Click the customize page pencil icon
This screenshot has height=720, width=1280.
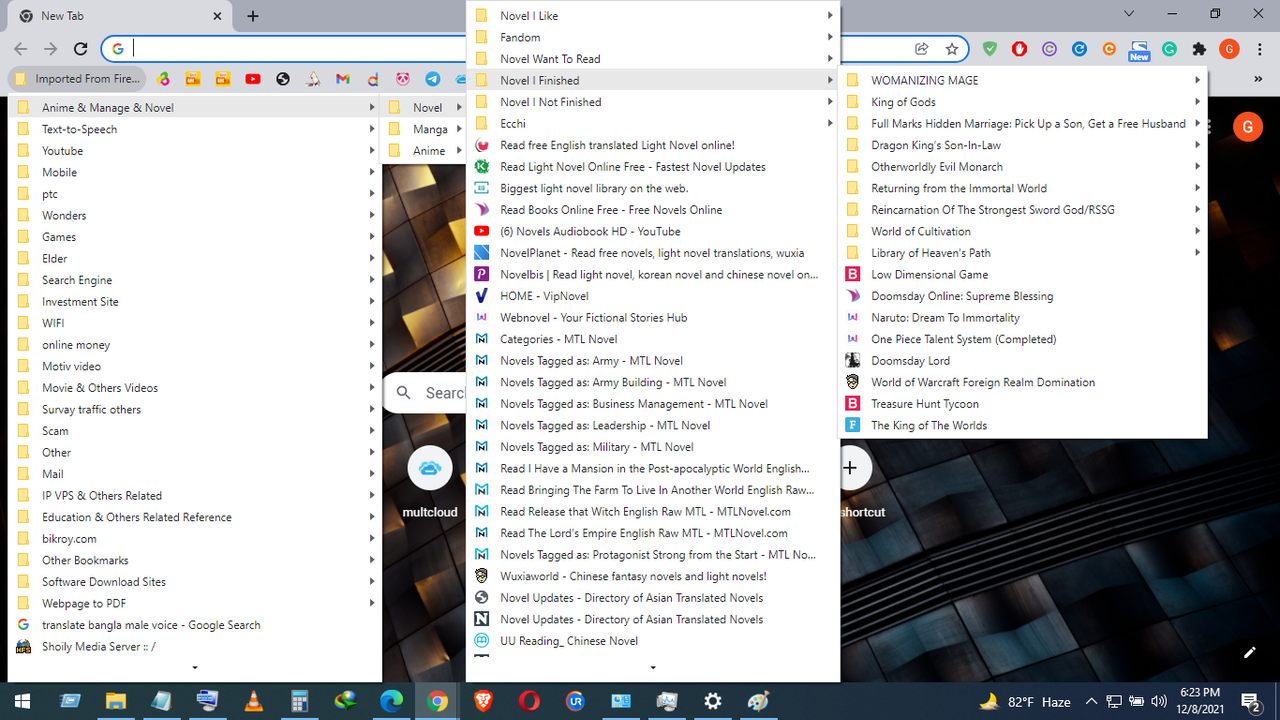click(1249, 652)
